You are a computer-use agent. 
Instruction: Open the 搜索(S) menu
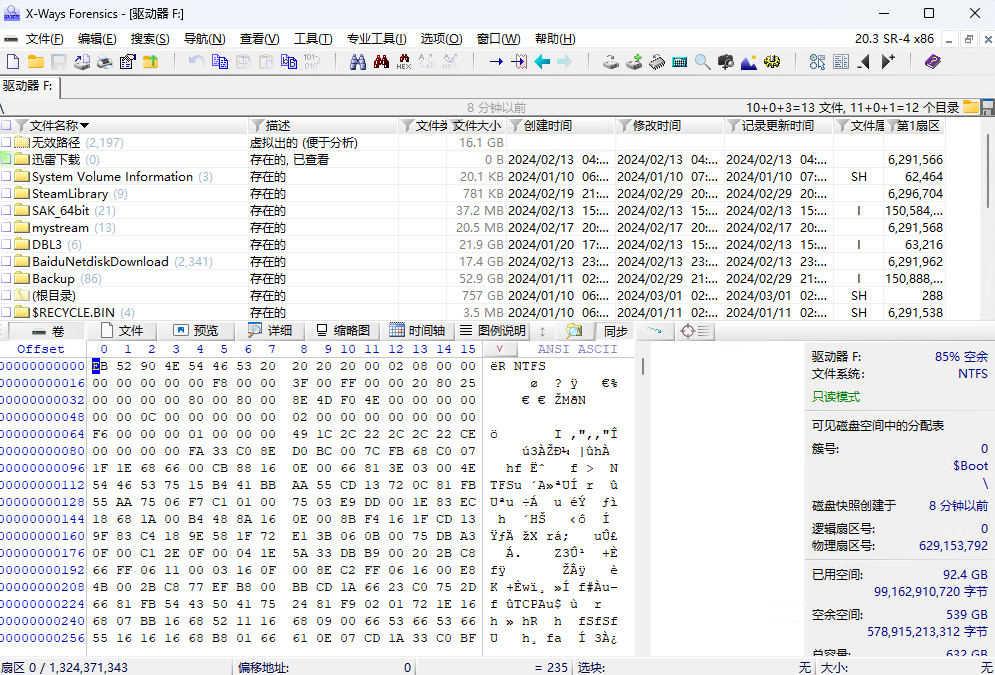150,39
